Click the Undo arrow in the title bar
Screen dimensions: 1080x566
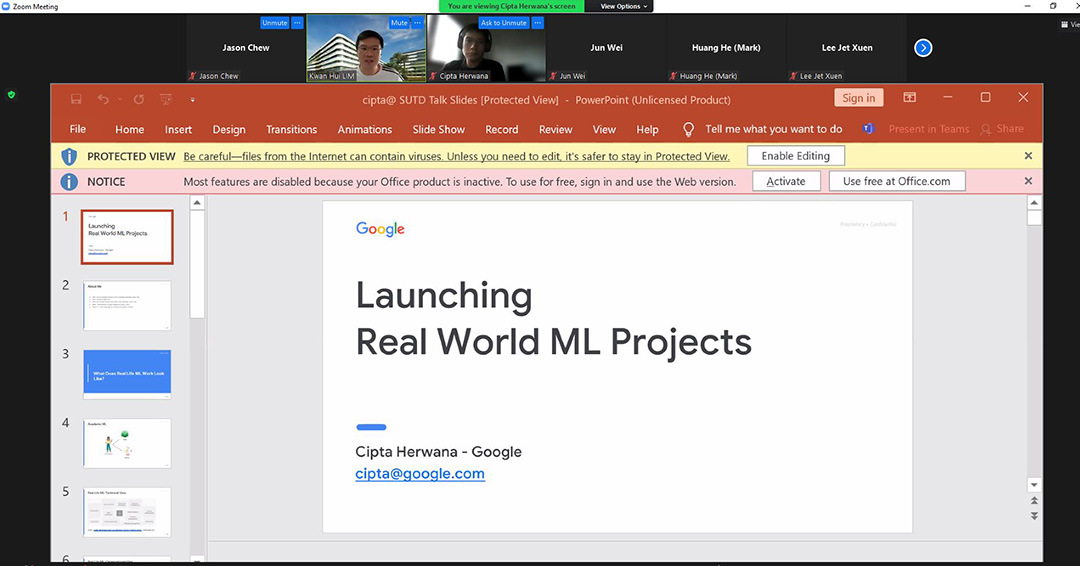[103, 99]
